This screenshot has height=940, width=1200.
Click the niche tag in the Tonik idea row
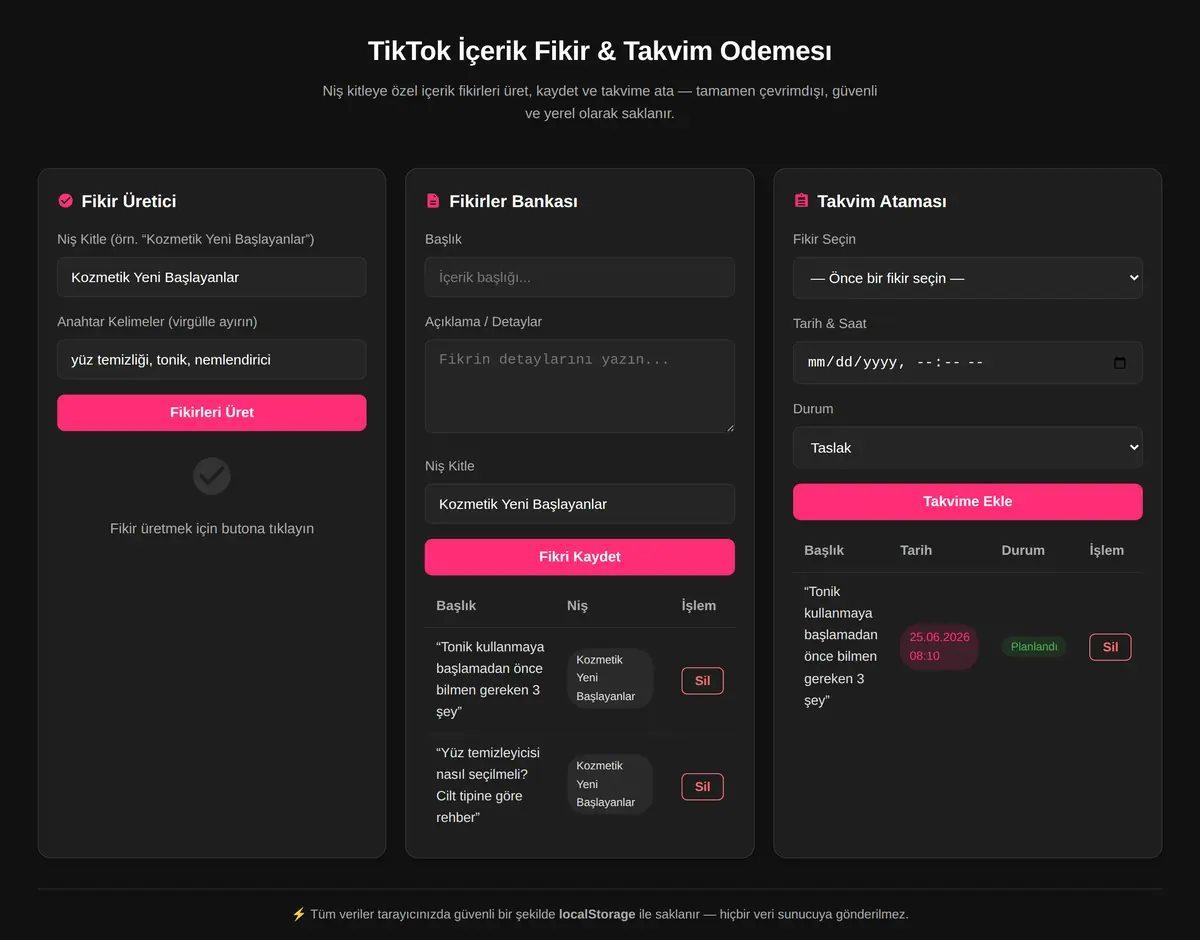pos(610,678)
